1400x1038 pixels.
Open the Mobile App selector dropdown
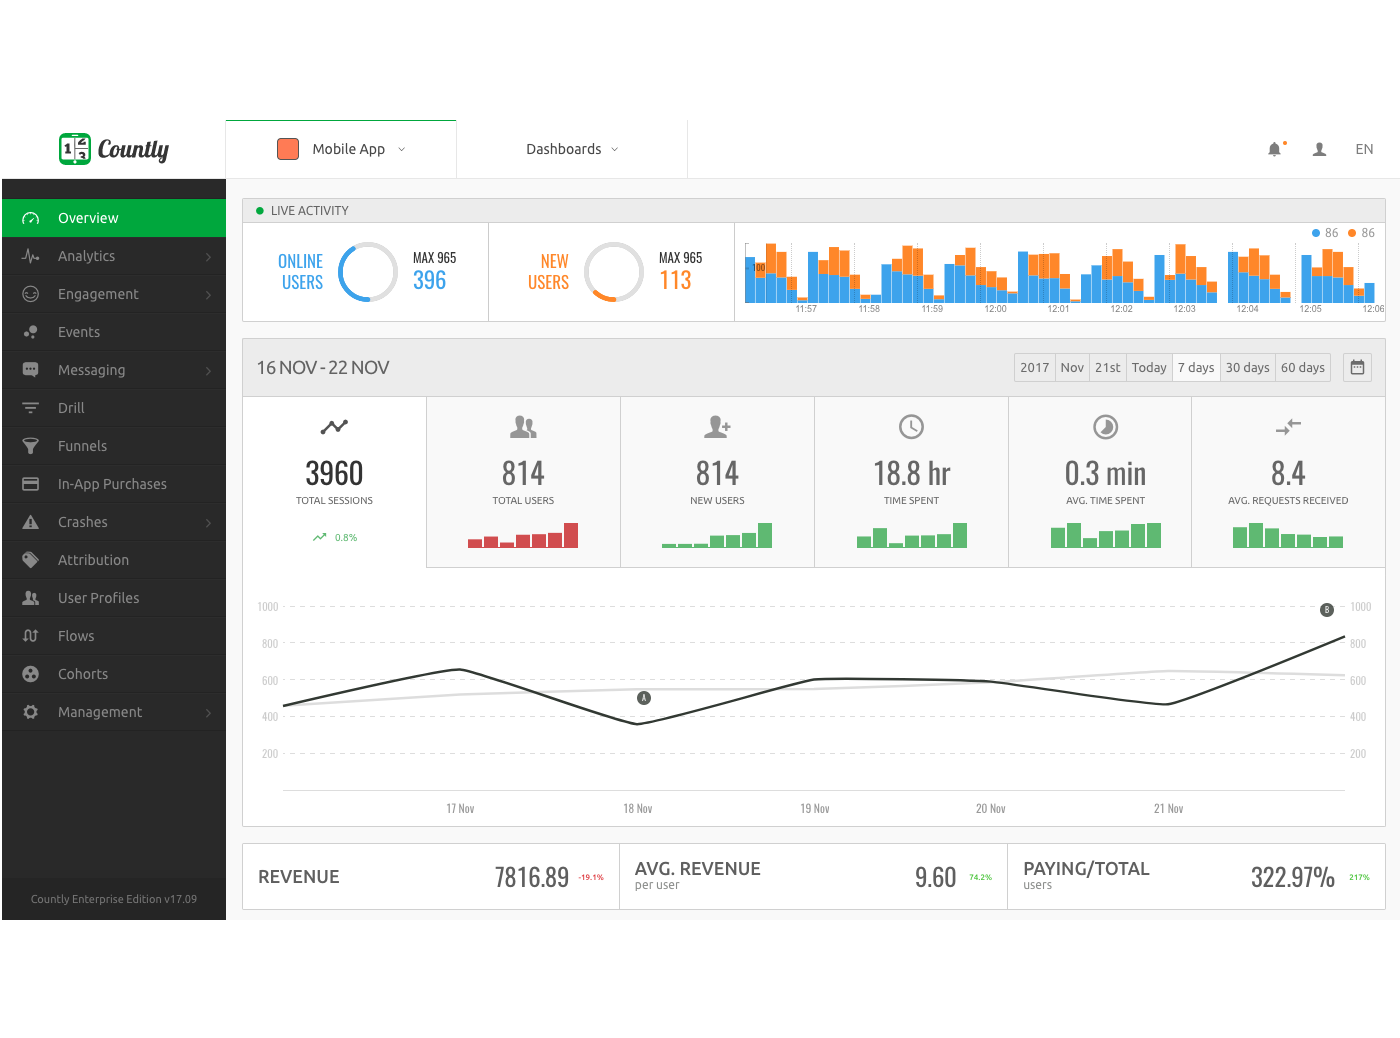(x=341, y=149)
